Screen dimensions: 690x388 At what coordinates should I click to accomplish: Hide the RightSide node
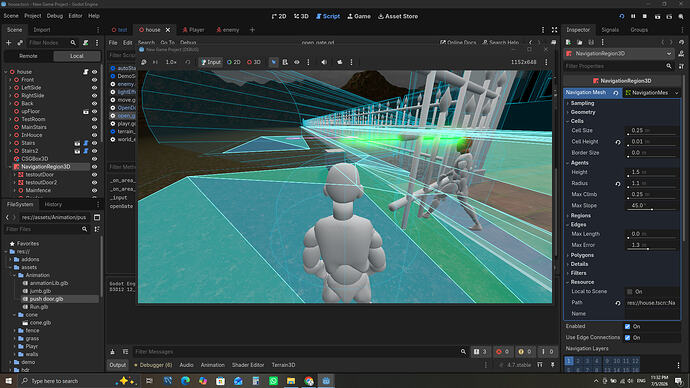click(x=94, y=95)
